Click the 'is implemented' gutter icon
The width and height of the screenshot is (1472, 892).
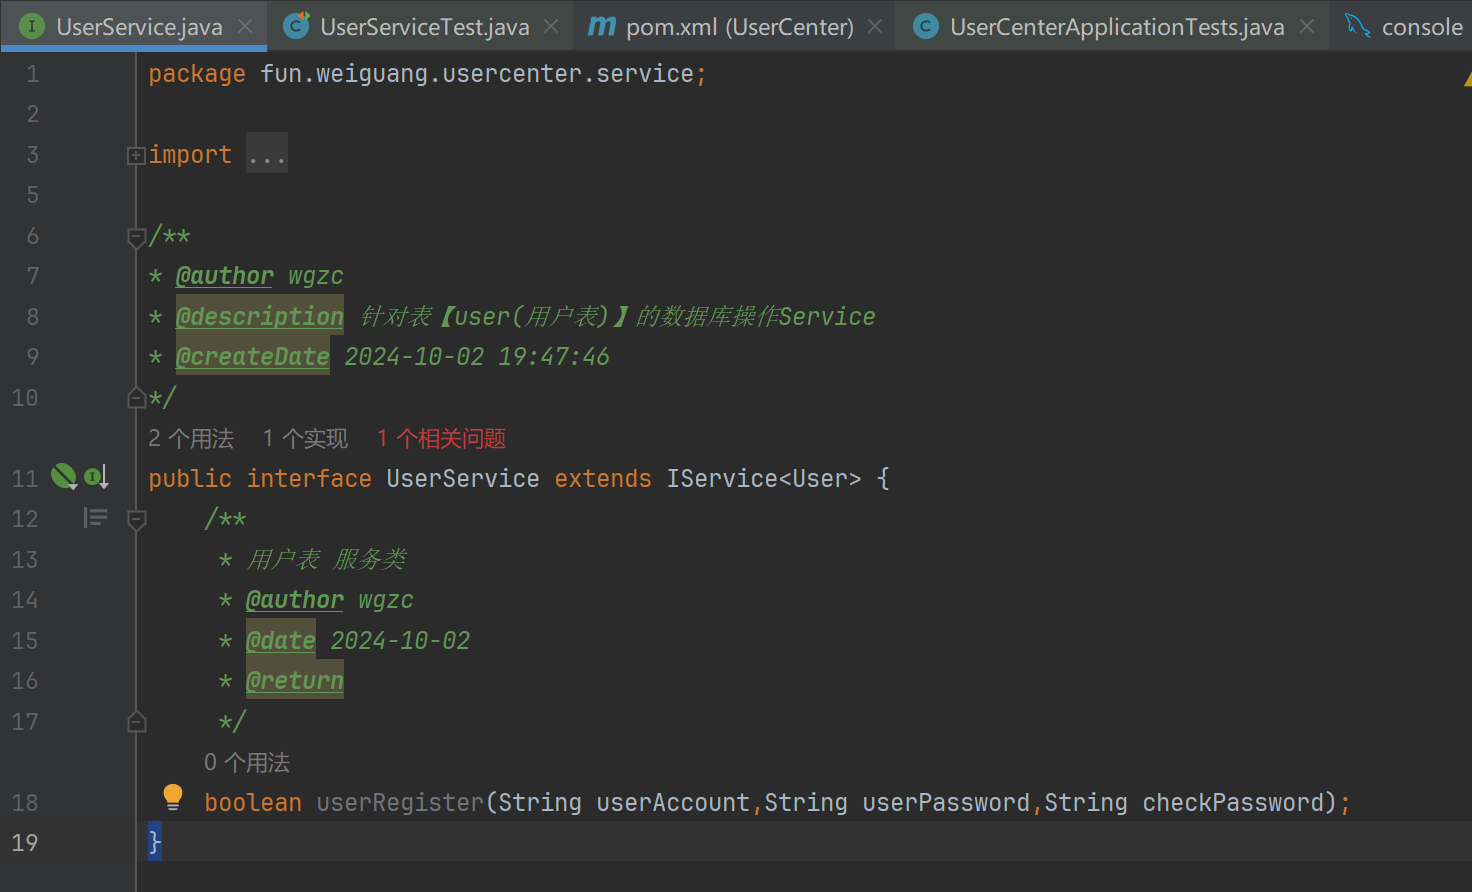(96, 477)
